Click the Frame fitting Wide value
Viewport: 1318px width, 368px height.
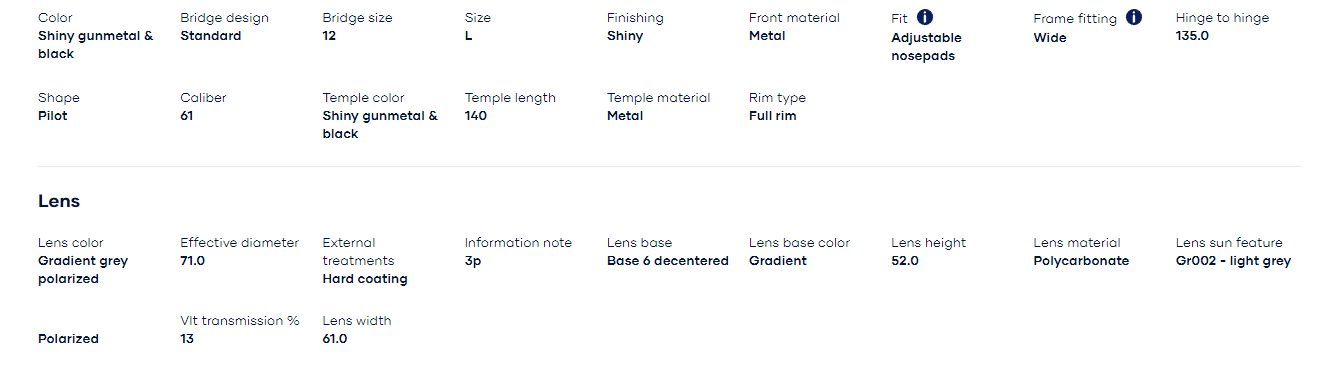pos(1050,38)
